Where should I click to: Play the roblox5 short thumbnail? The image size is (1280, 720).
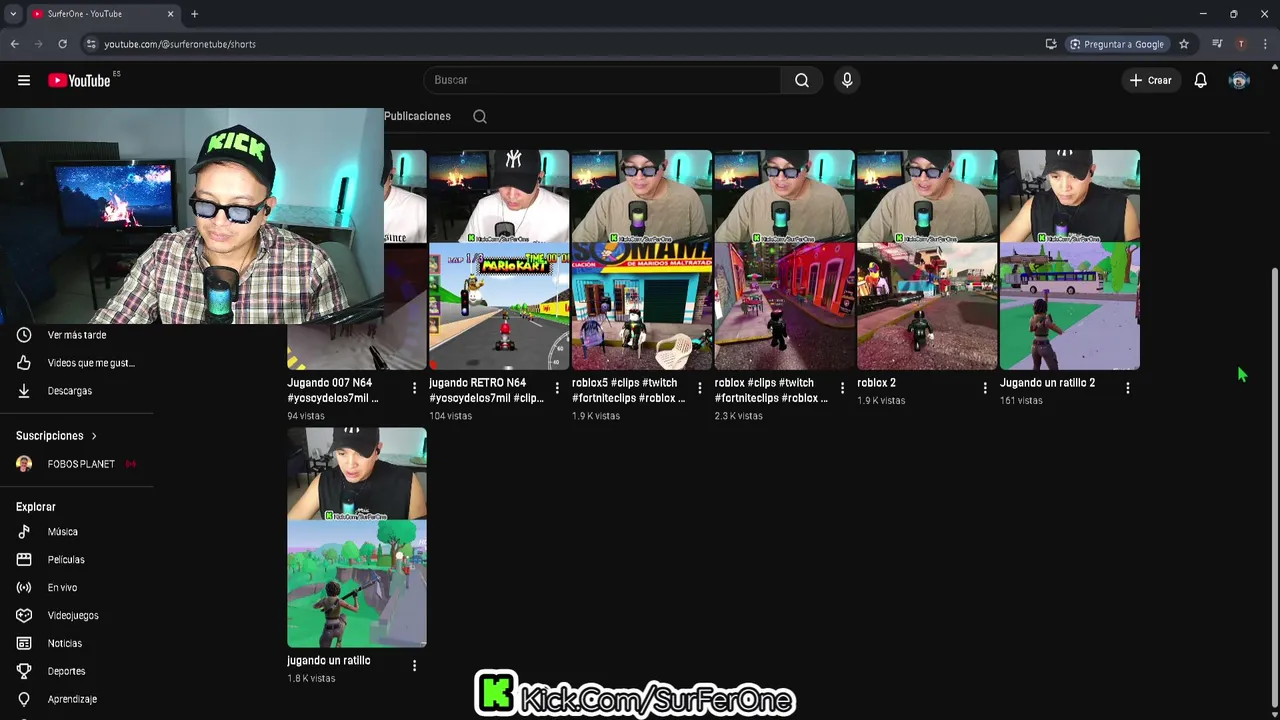pyautogui.click(x=642, y=260)
